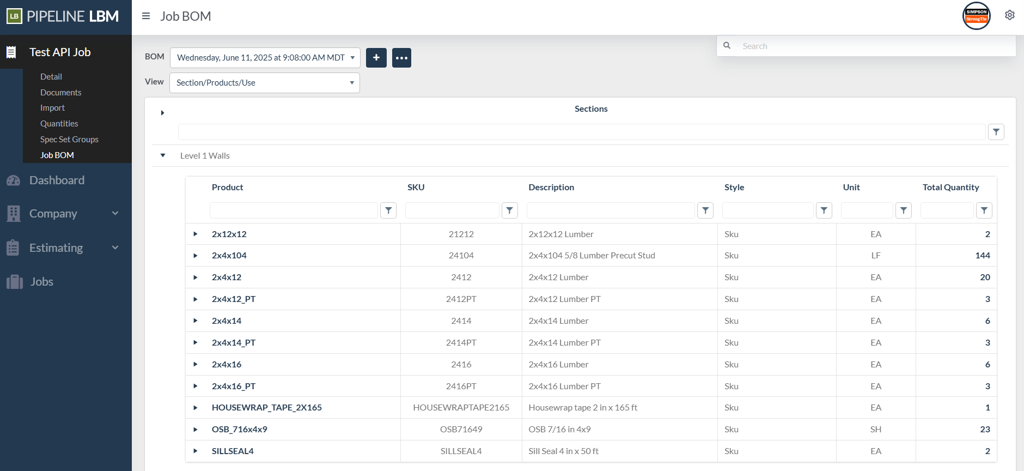
Task: Expand the HOUSEWRAP_TAPE_2X165 row
Action: click(x=195, y=408)
